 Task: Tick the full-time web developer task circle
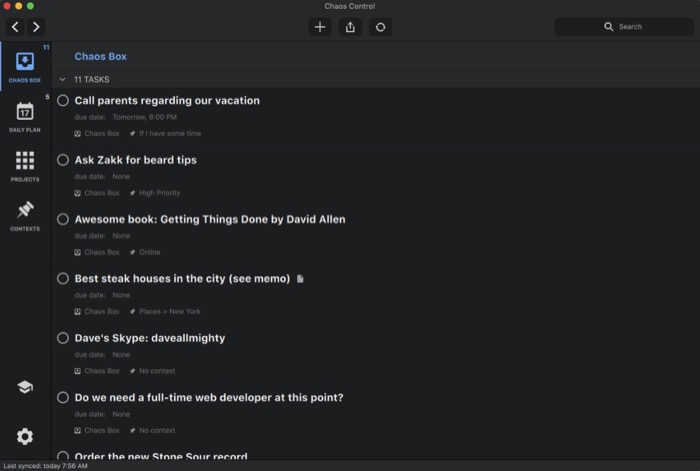63,397
